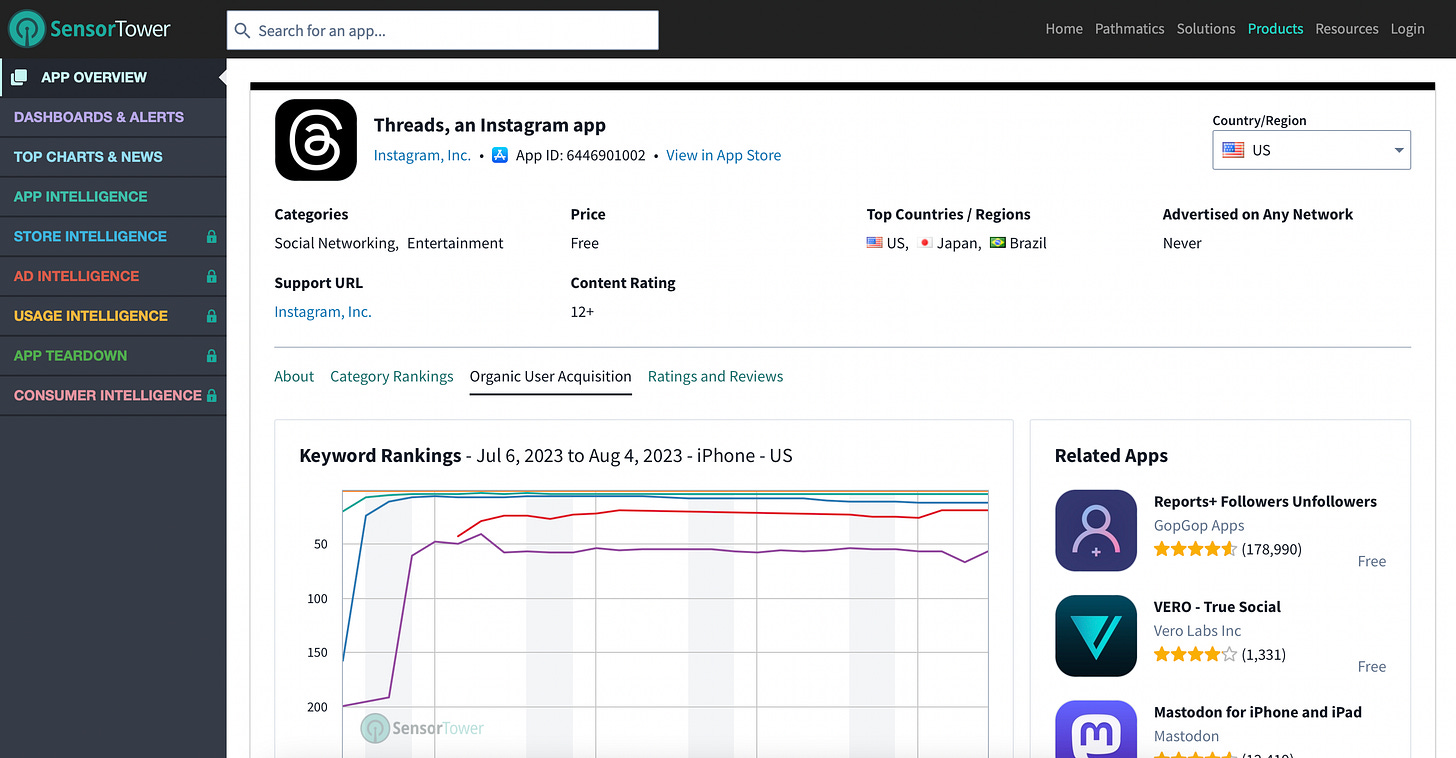Click the red keyword ranking line
Screen dimensions: 1456x758
[722, 514]
